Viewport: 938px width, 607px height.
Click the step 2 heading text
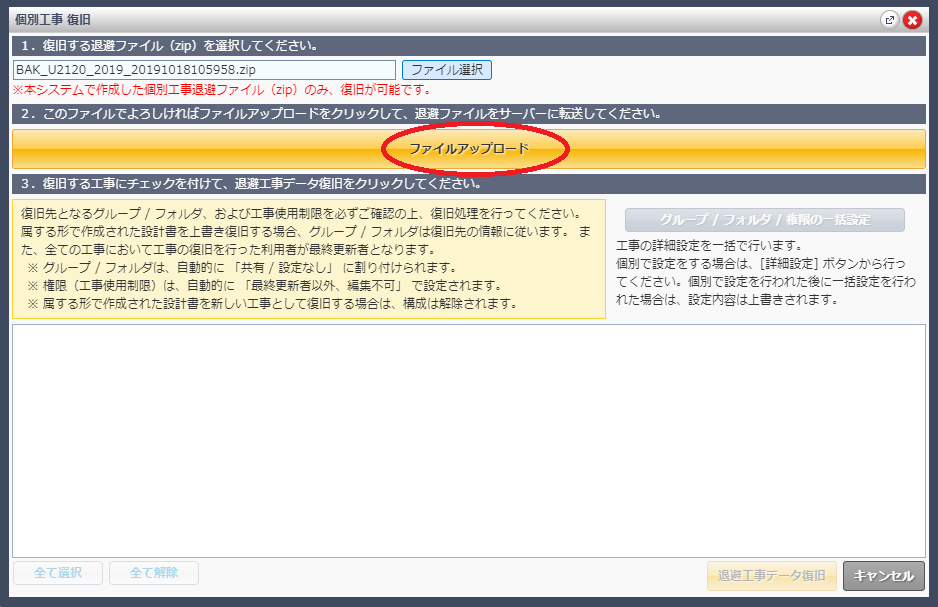click(x=341, y=114)
